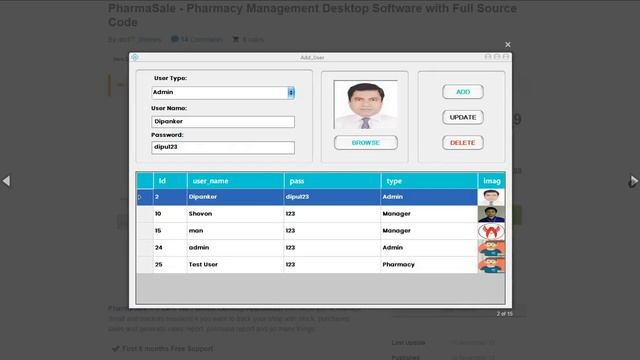The image size is (640, 360).
Task: Click the Manager type cell in Shovon row
Action: point(429,214)
